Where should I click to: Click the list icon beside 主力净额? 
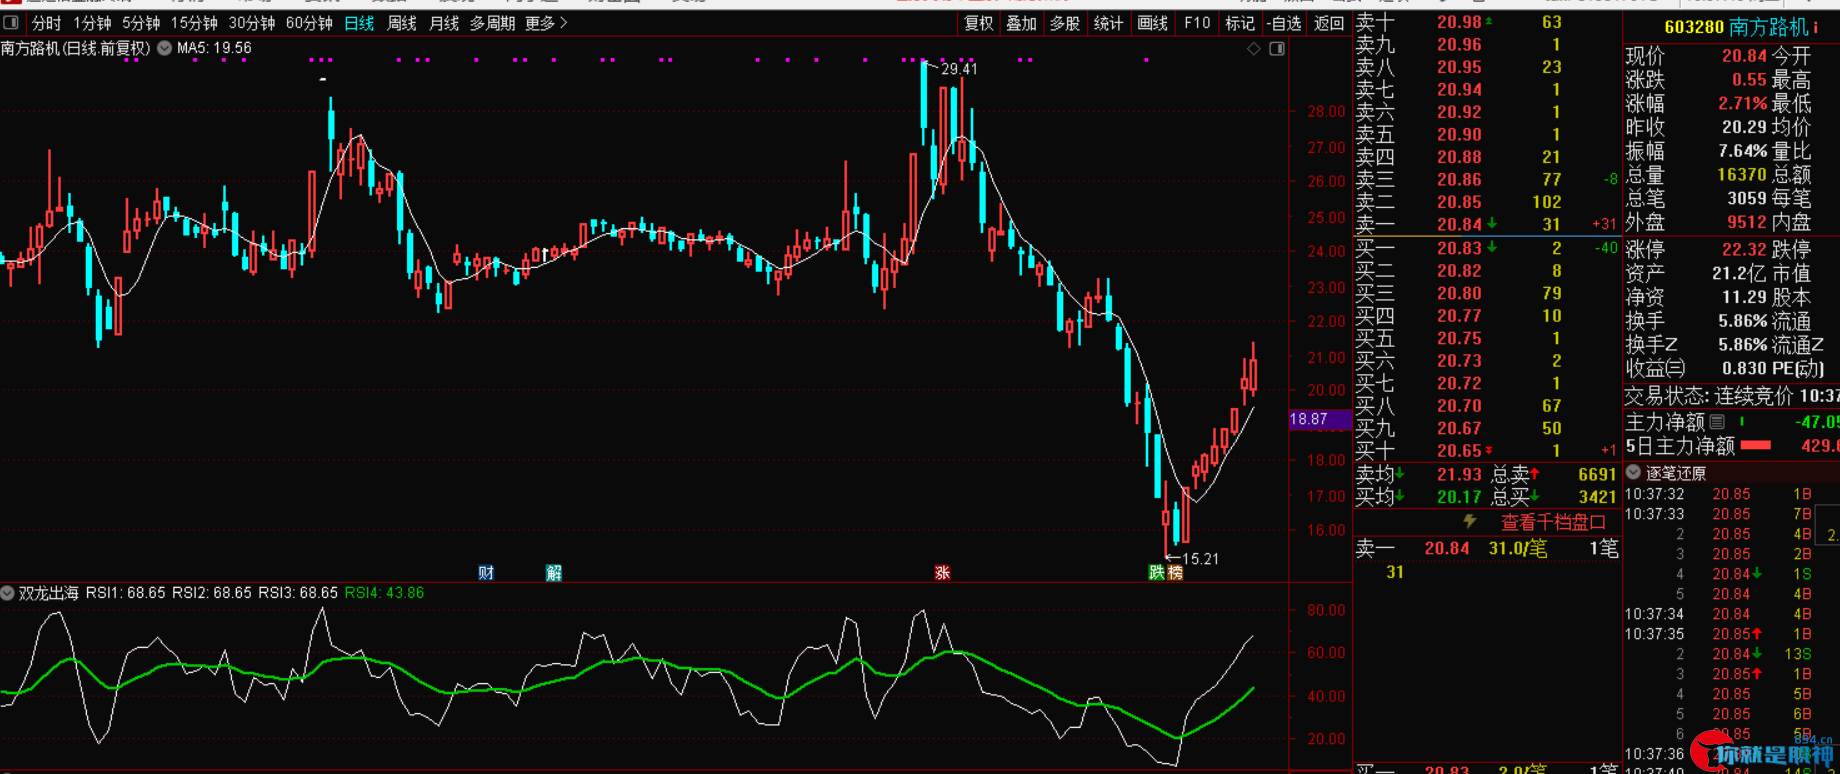coord(1717,422)
